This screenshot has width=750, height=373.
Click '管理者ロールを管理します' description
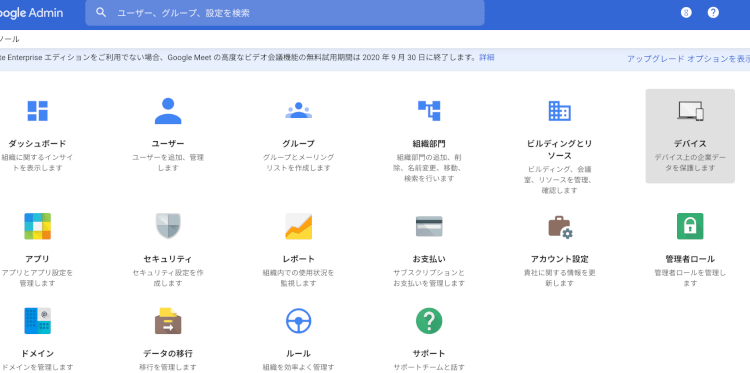[x=690, y=278]
